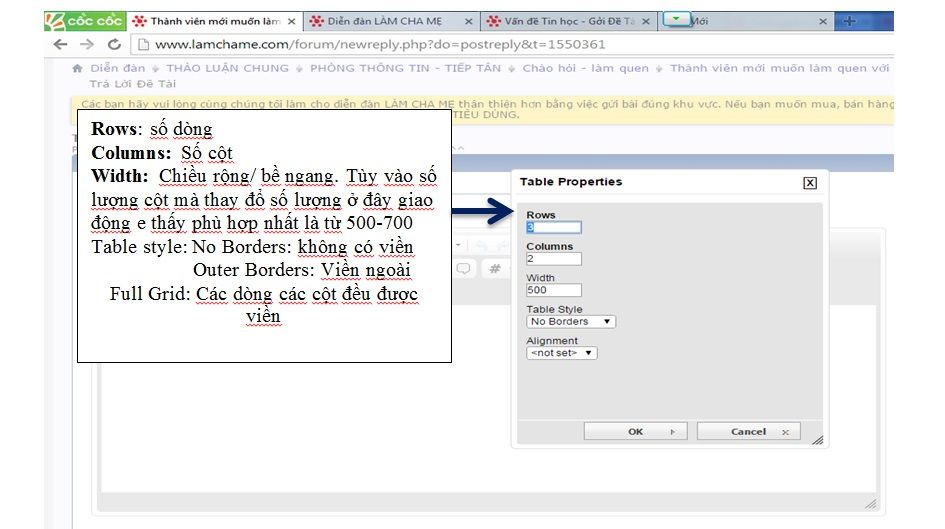Close the Table Properties dialog with X
The image size is (945, 529).
[x=810, y=182]
